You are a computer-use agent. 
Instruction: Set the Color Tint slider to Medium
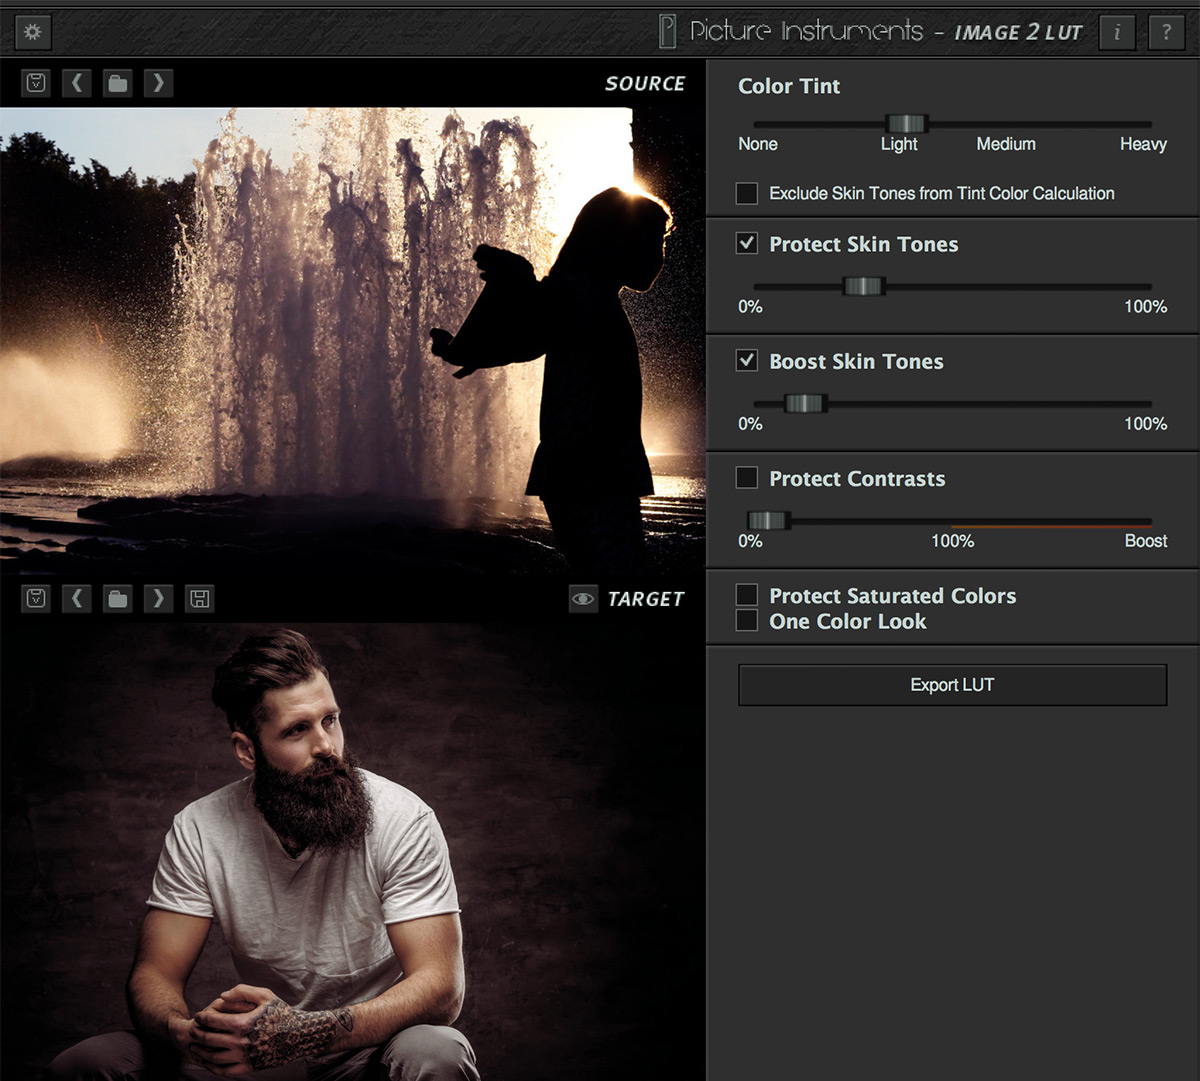pyautogui.click(x=1006, y=124)
